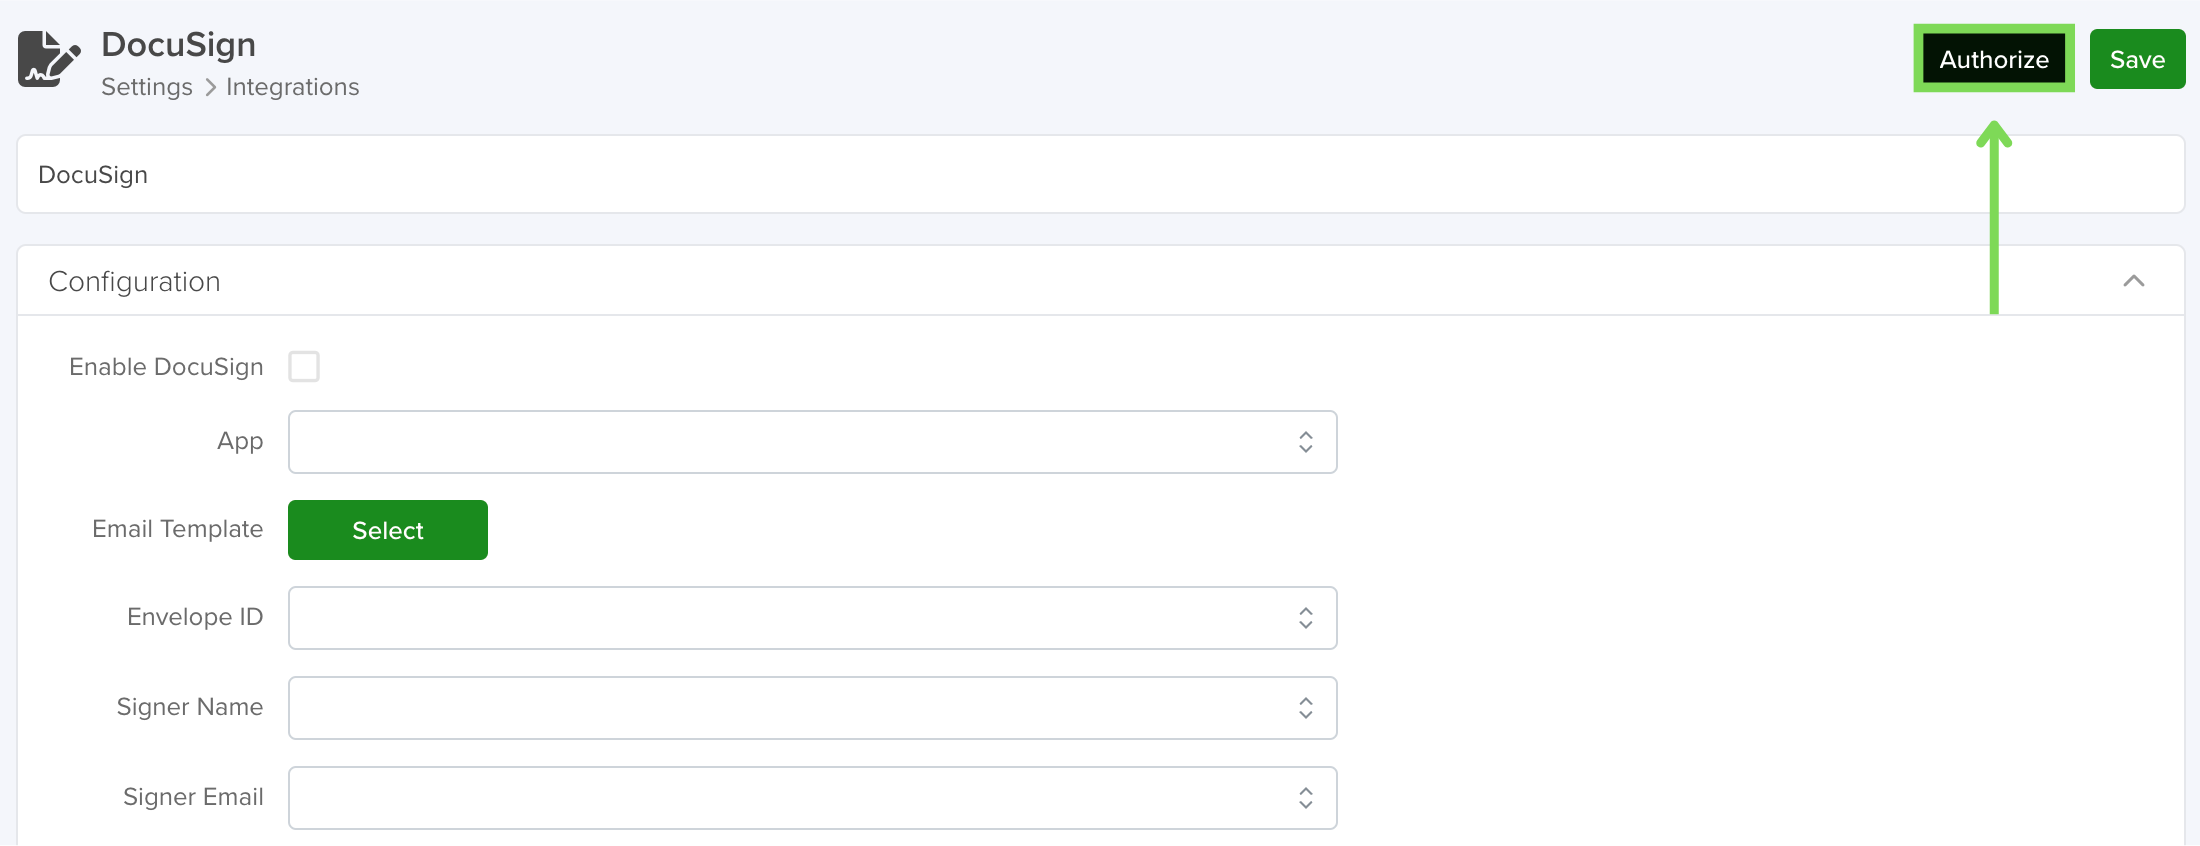The height and width of the screenshot is (846, 2200).
Task: Click the DocuSign name input field
Action: click(x=1100, y=174)
